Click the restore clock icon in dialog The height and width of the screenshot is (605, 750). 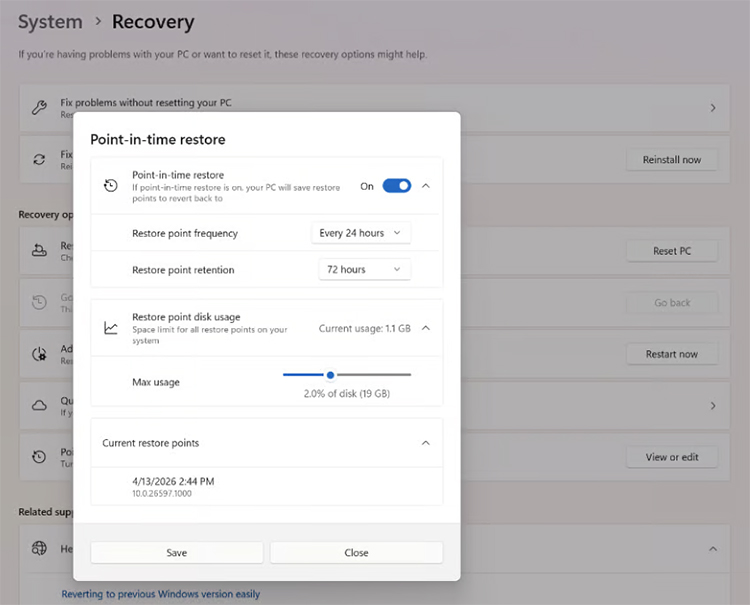[x=111, y=186]
